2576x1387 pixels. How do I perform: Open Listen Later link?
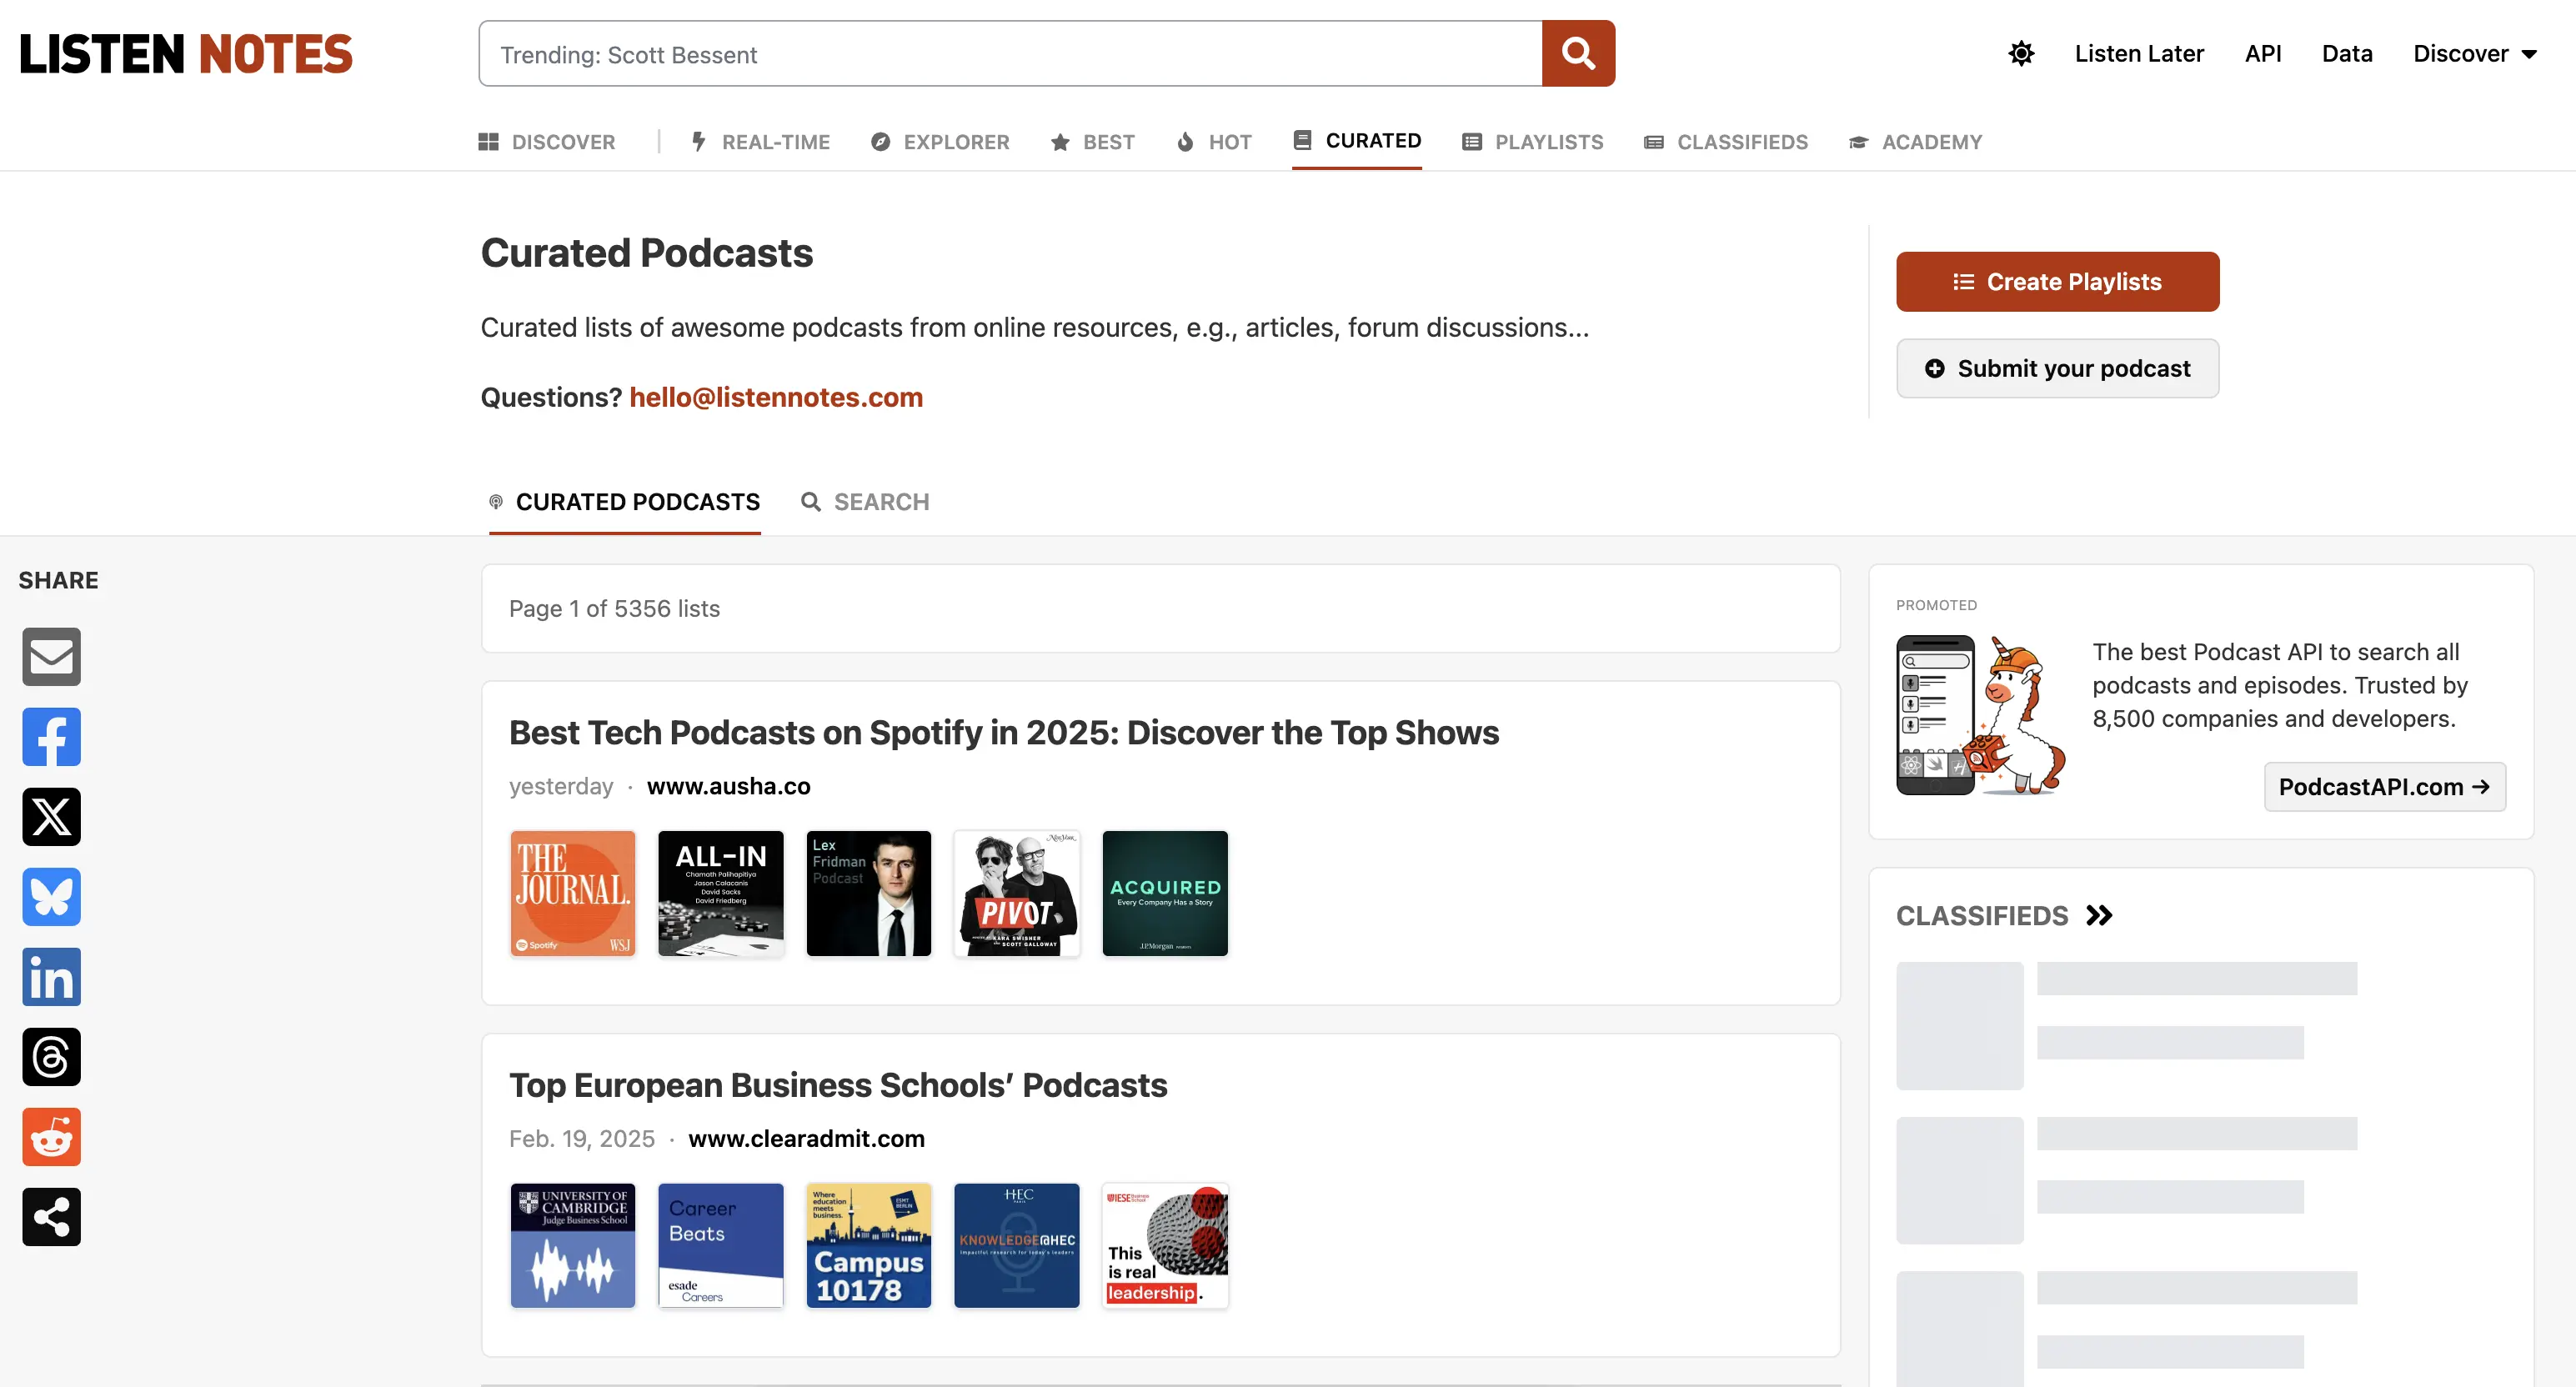[2139, 54]
